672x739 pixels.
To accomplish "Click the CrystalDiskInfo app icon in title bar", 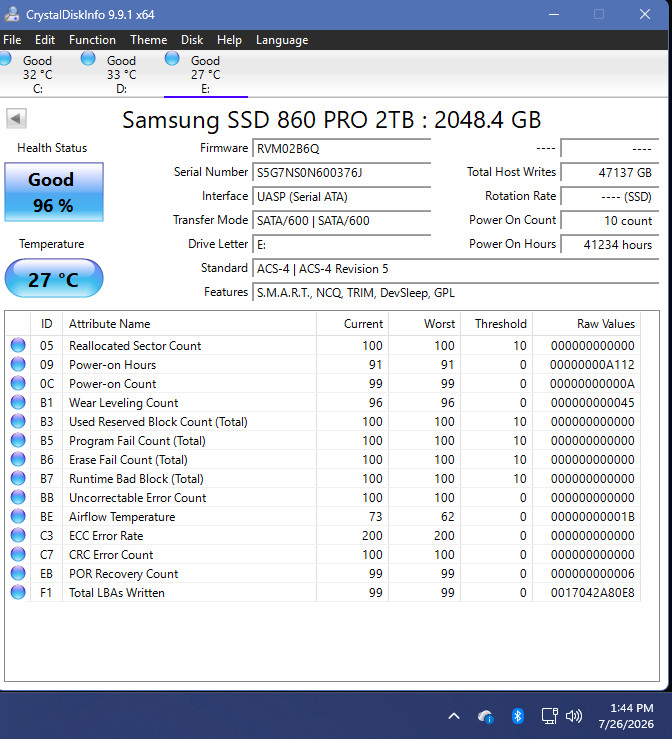I will [x=12, y=14].
